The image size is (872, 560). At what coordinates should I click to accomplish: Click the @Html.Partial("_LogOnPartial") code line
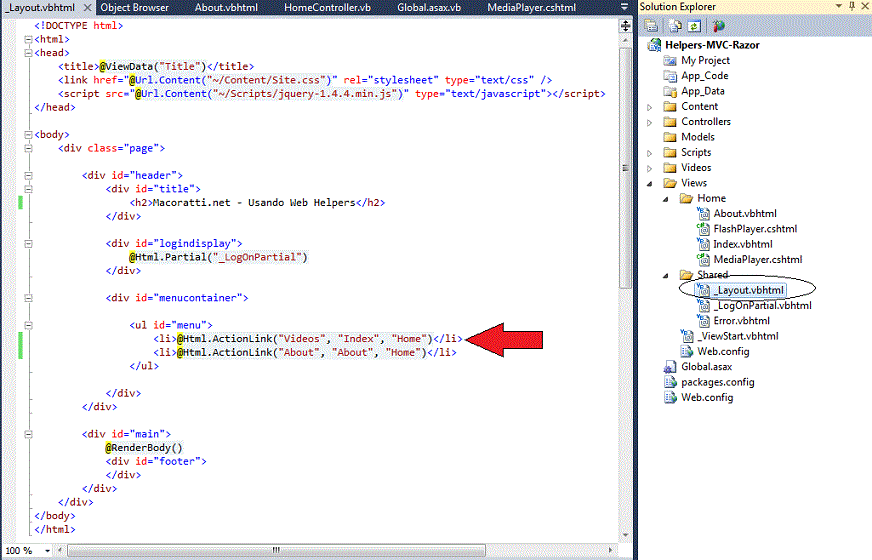218,257
